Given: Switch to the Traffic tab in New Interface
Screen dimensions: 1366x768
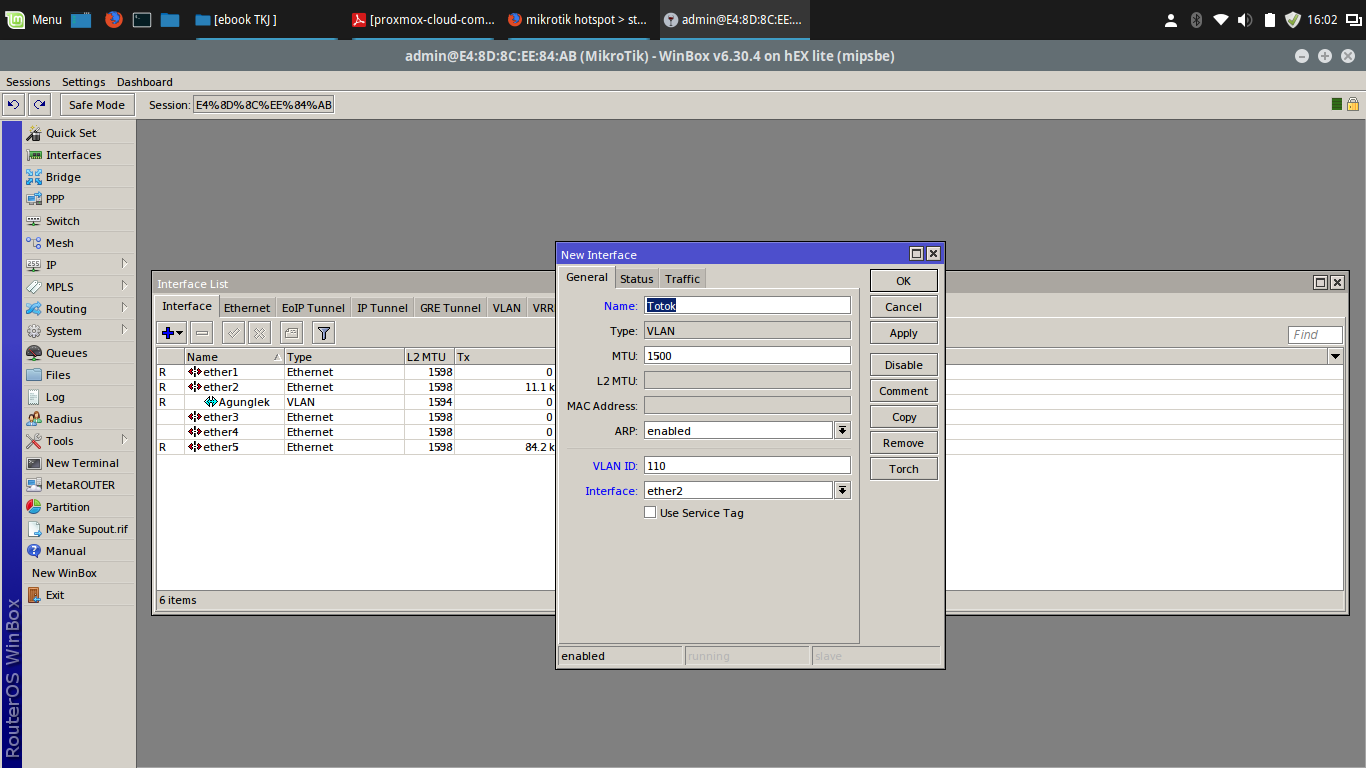Looking at the screenshot, I should [683, 279].
